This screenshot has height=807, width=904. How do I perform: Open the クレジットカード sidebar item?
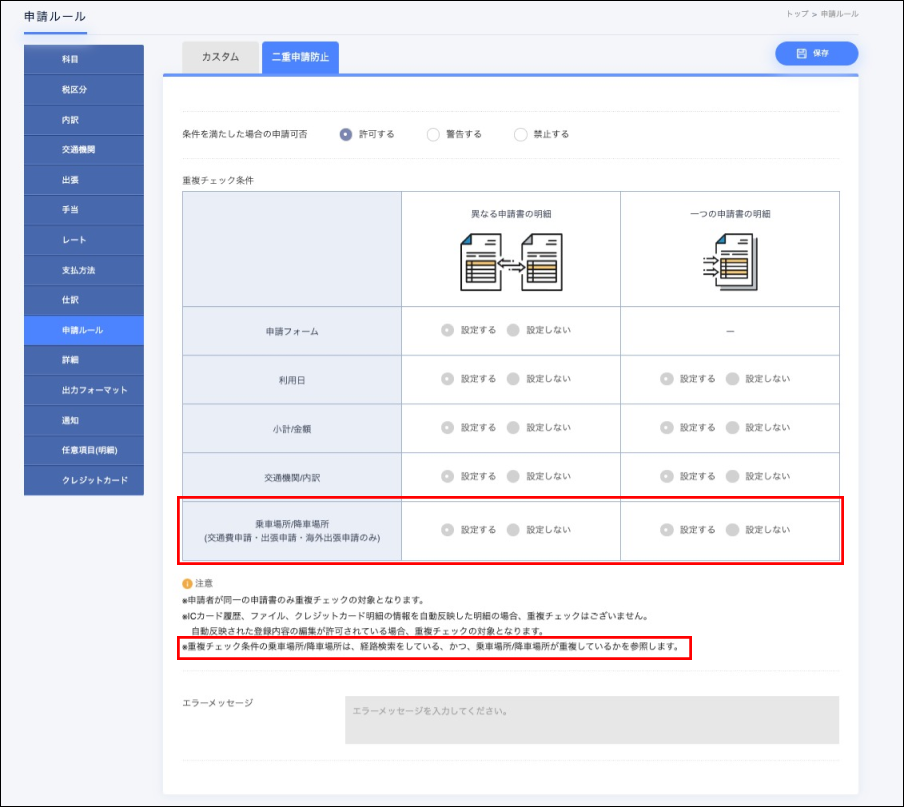coord(84,480)
